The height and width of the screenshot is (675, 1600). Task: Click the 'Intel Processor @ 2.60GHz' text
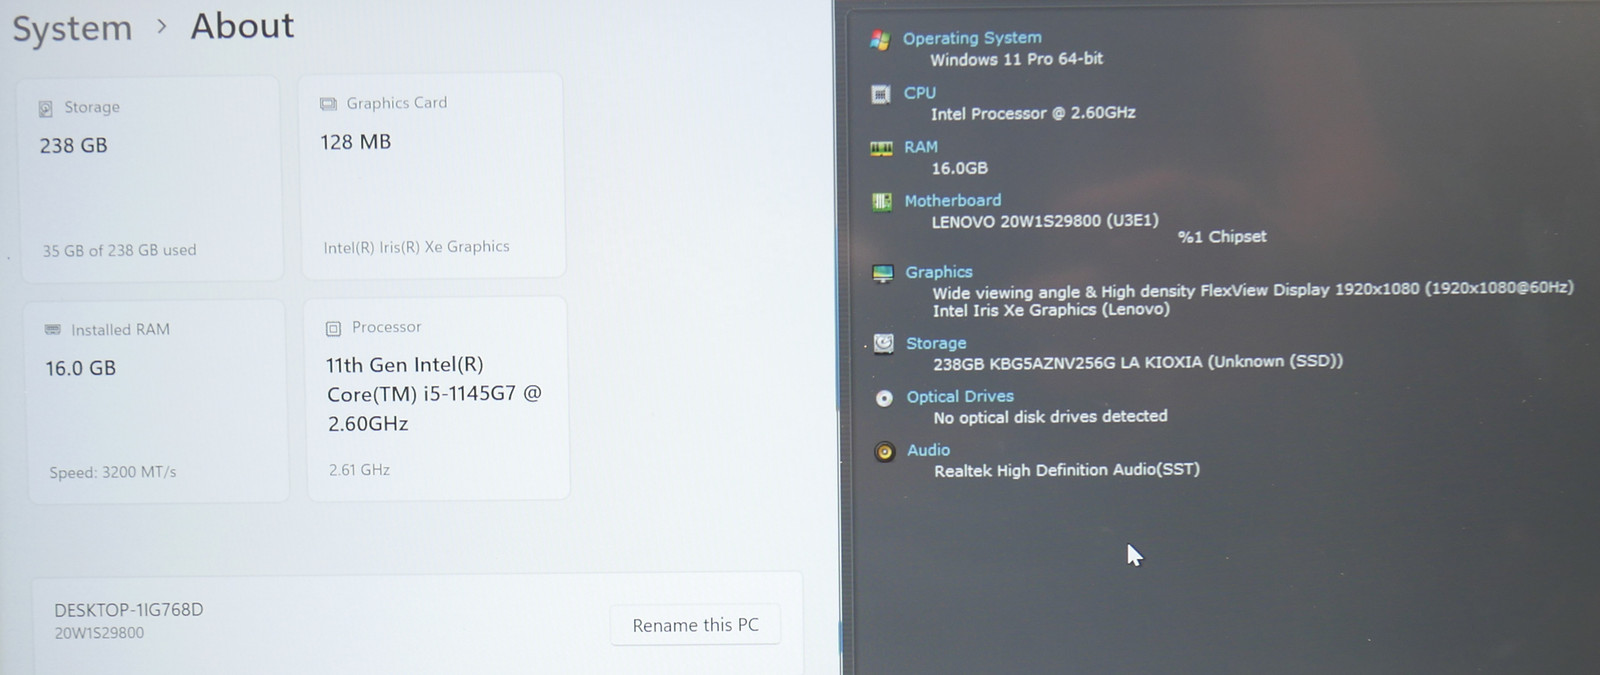1033,113
